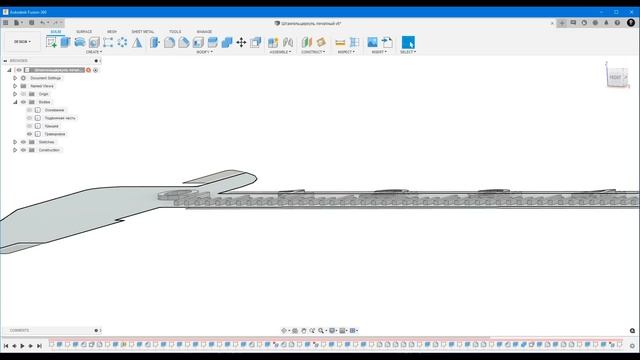The image size is (640, 360).
Task: Hide the Тренировка body
Action: pyautogui.click(x=29, y=134)
